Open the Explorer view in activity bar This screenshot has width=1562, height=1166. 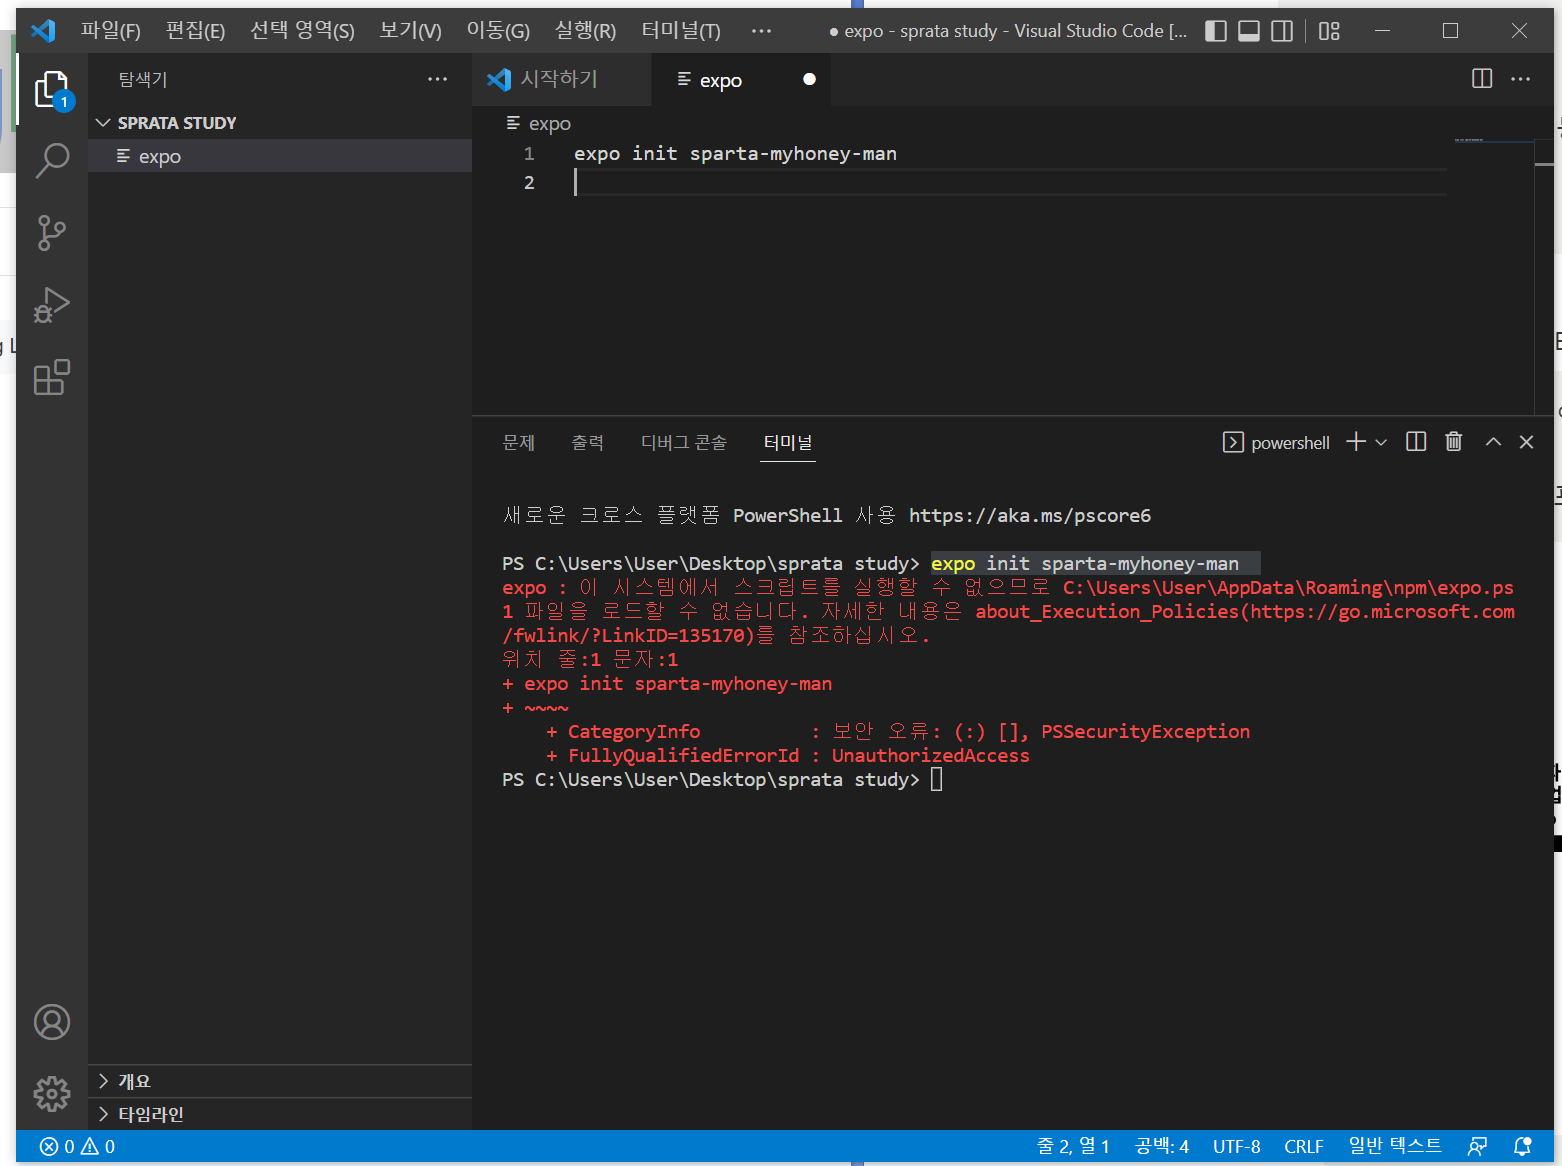coord(52,90)
